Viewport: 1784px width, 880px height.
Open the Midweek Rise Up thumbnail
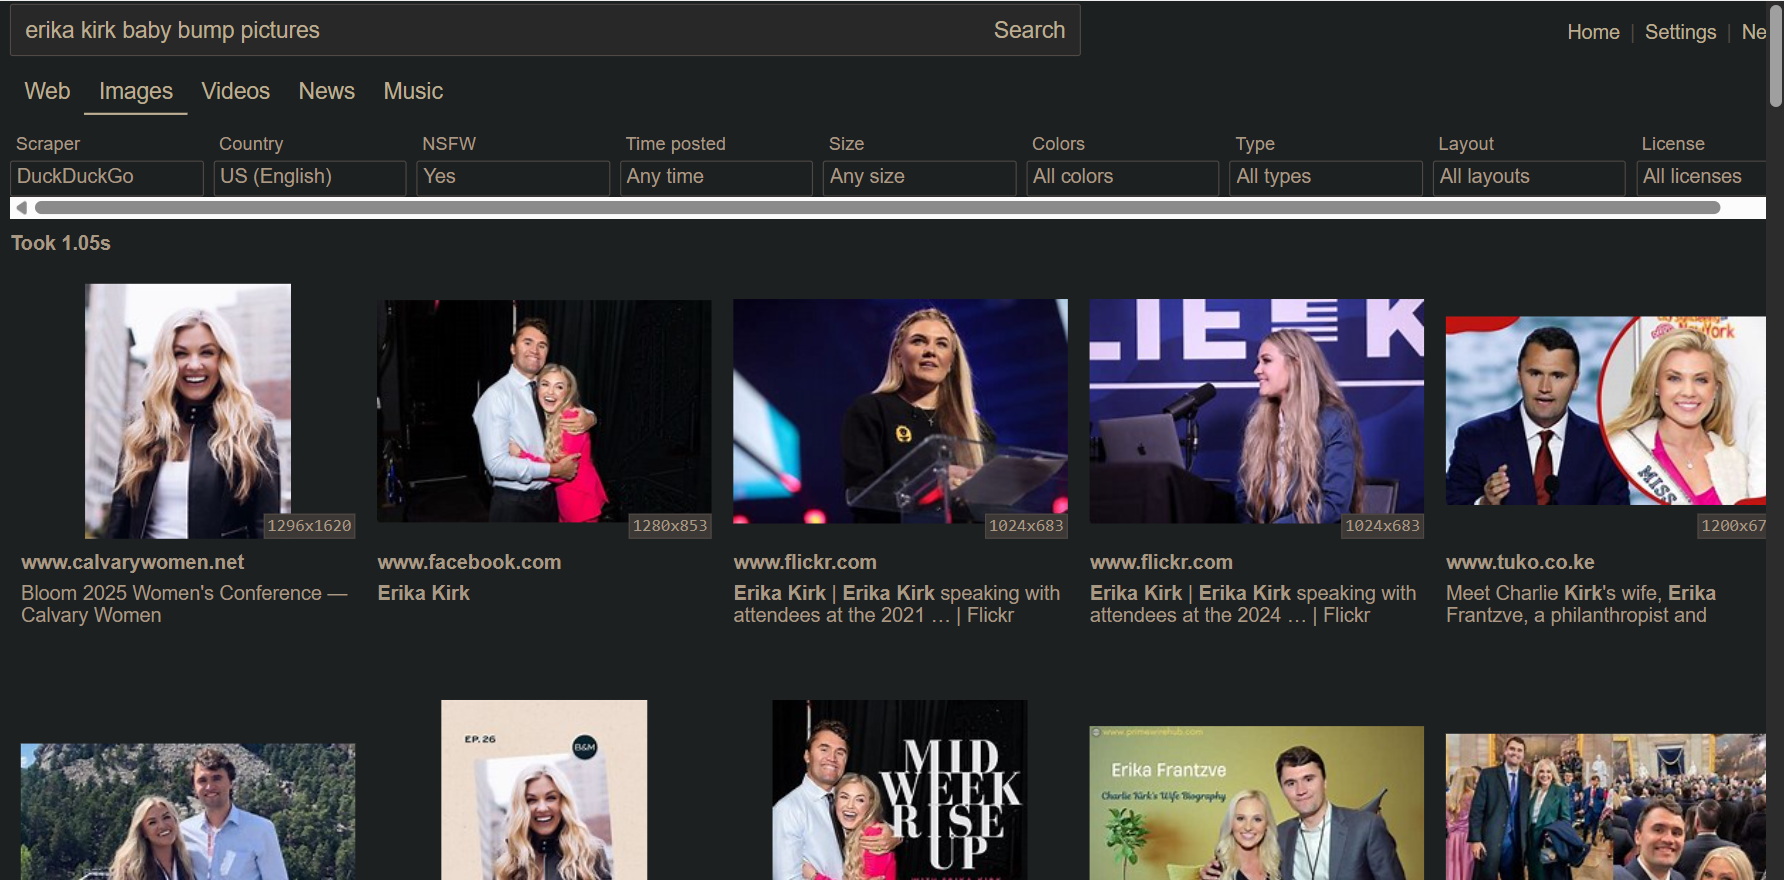click(x=900, y=790)
